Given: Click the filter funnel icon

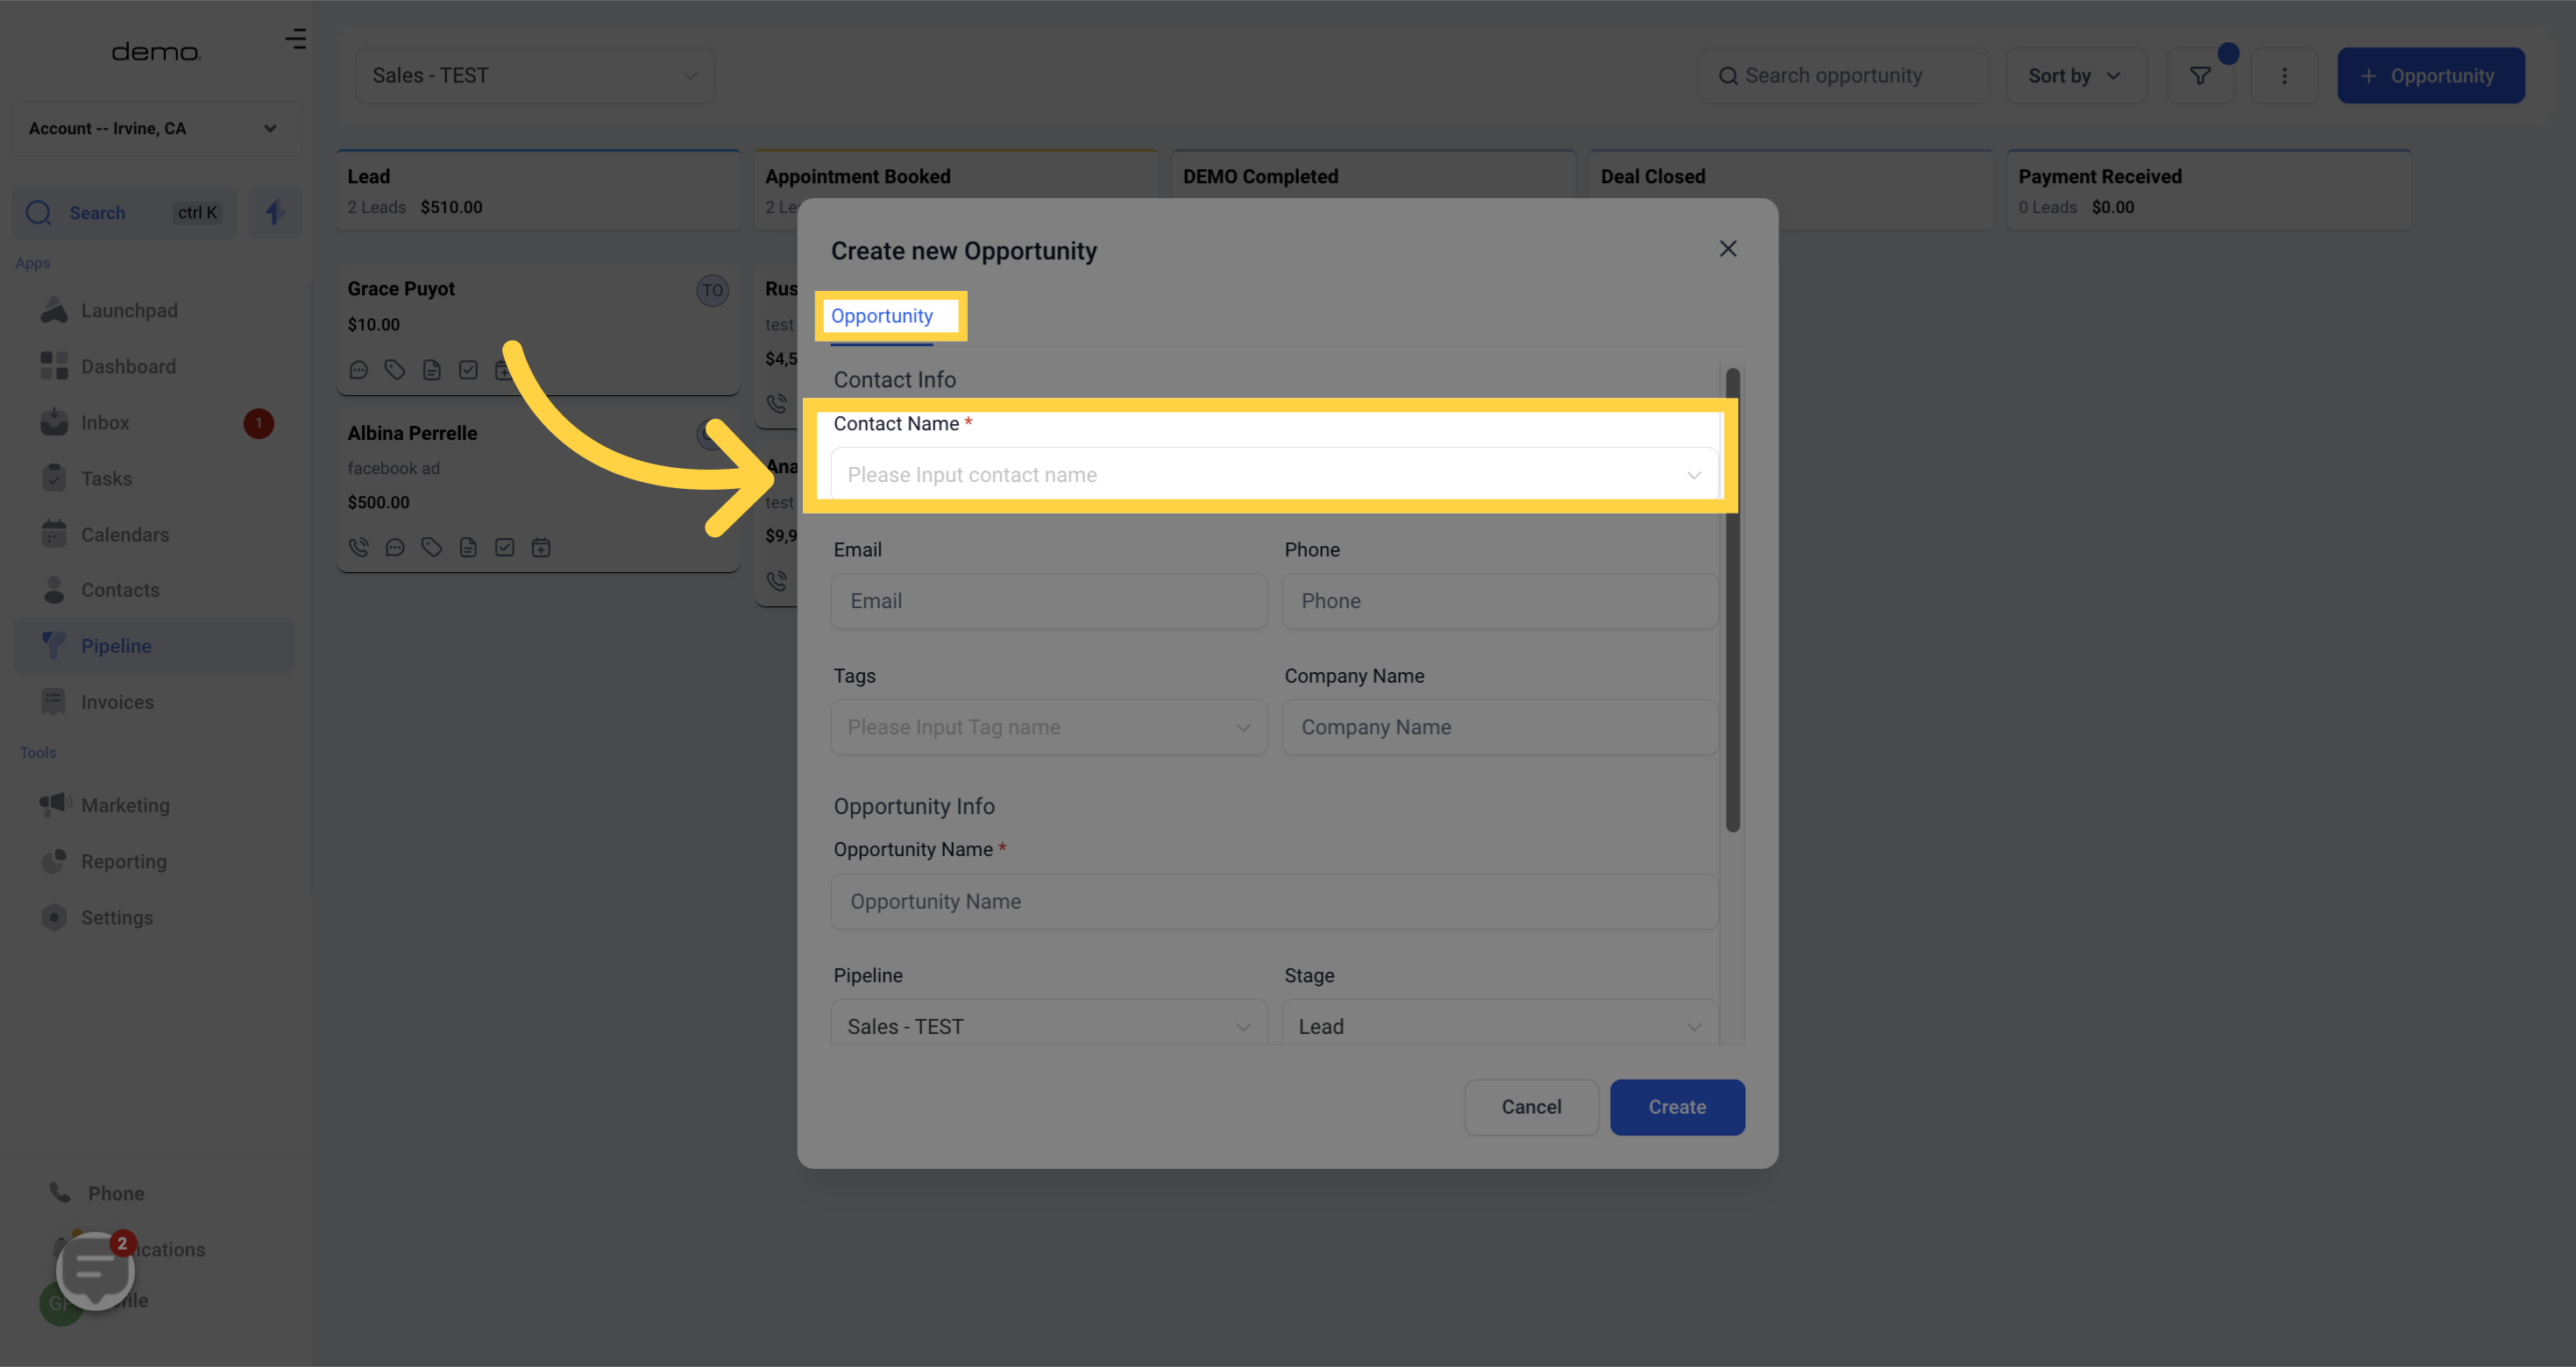Looking at the screenshot, I should [x=2199, y=76].
